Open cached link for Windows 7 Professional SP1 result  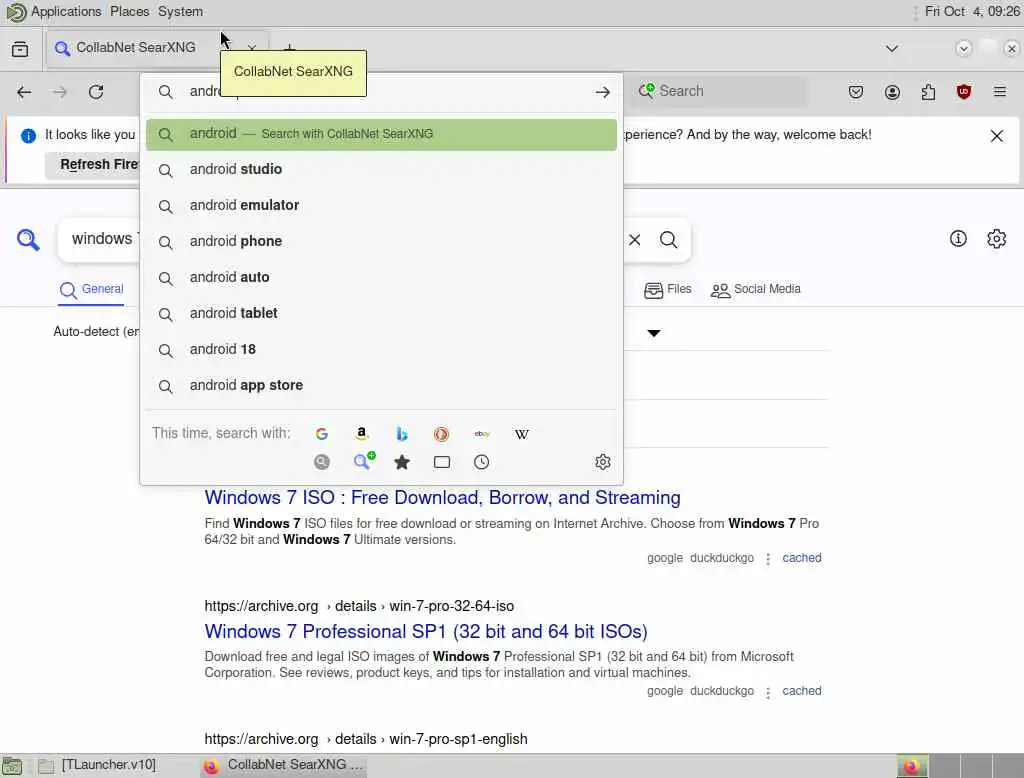pyautogui.click(x=801, y=691)
